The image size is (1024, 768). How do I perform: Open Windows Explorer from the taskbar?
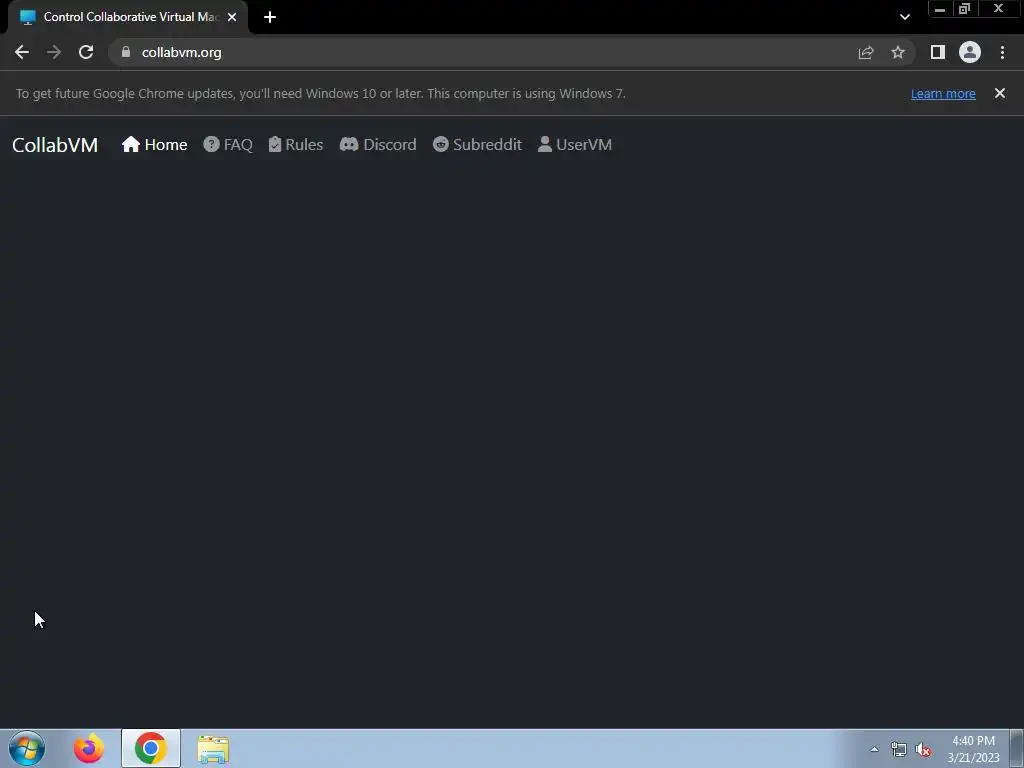pos(213,749)
